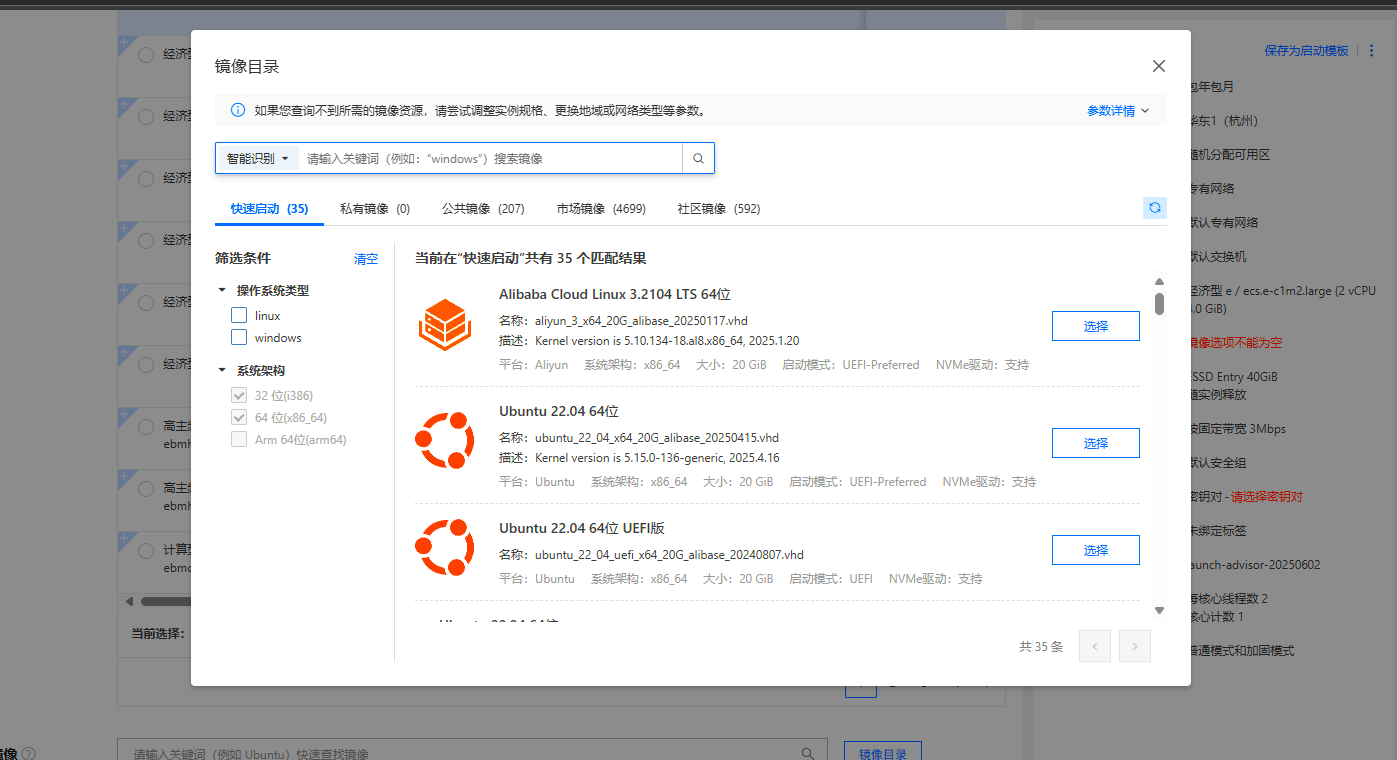This screenshot has height=760, width=1397.
Task: Click 请选择密钥对 warning text in summary
Action: tap(1267, 497)
